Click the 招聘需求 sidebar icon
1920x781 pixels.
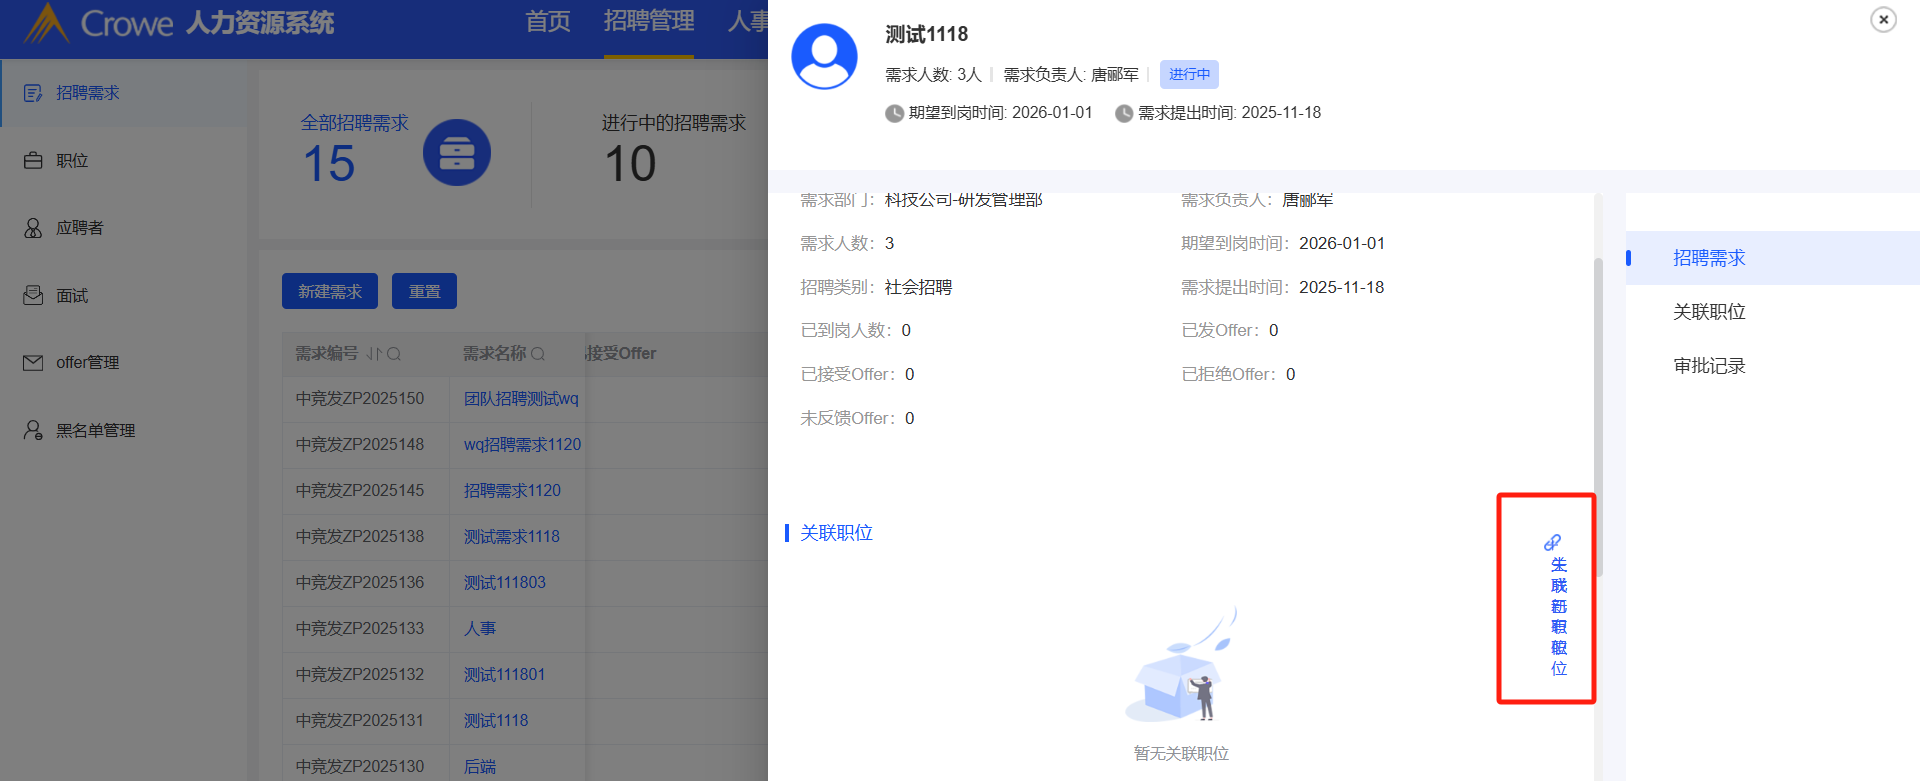pos(33,93)
